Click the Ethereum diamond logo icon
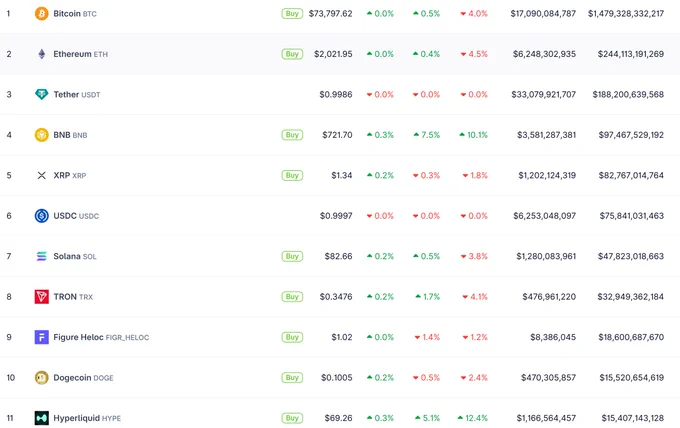 (42, 54)
